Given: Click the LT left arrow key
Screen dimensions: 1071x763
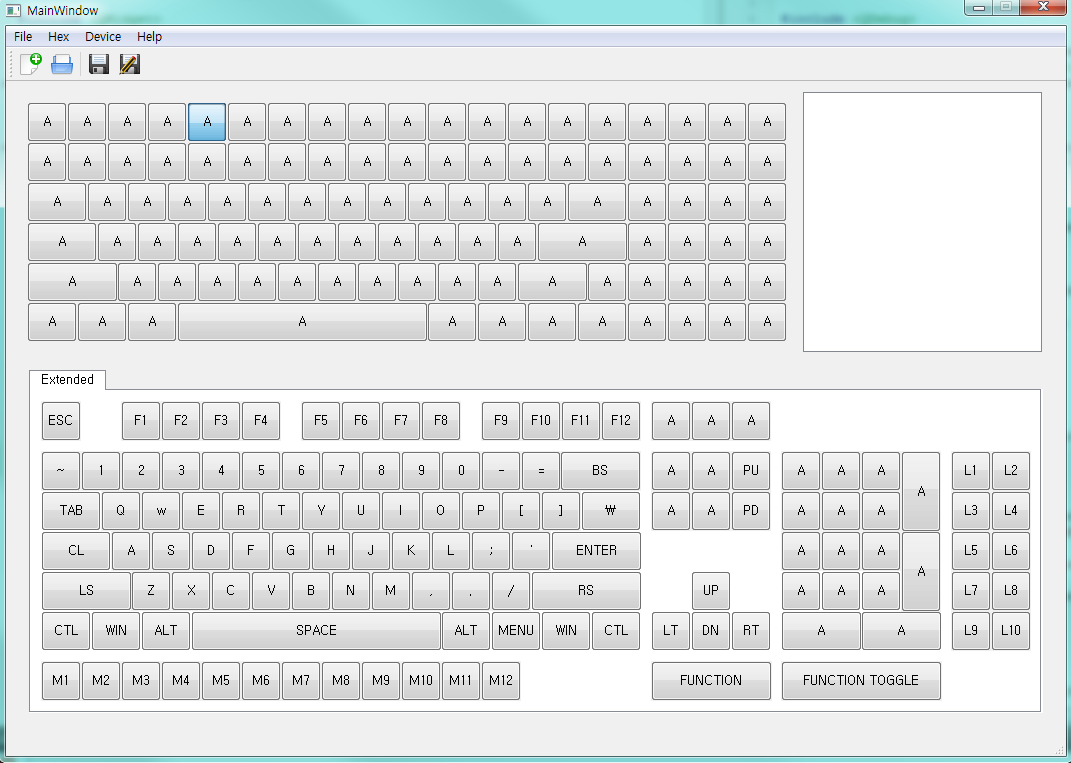Looking at the screenshot, I should click(671, 630).
